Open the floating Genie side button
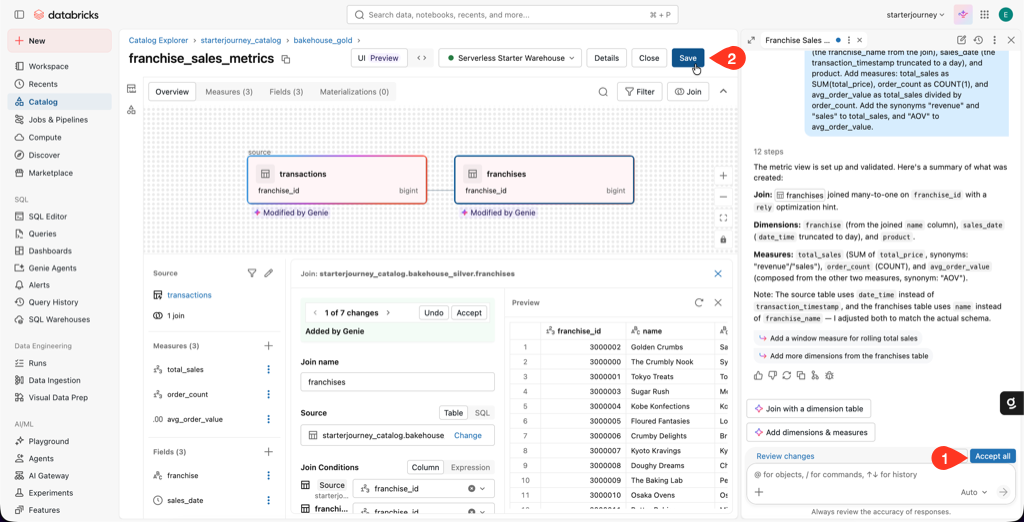This screenshot has height=522, width=1024. 1011,403
